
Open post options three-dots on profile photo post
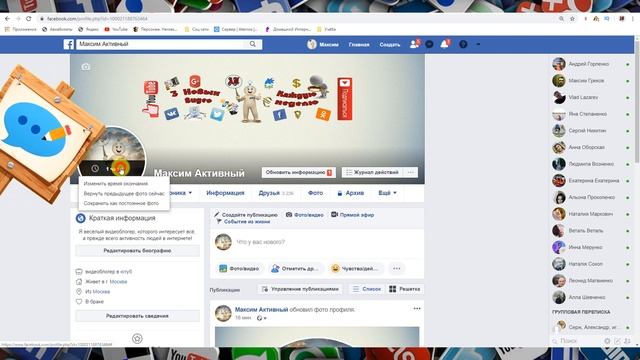click(417, 309)
